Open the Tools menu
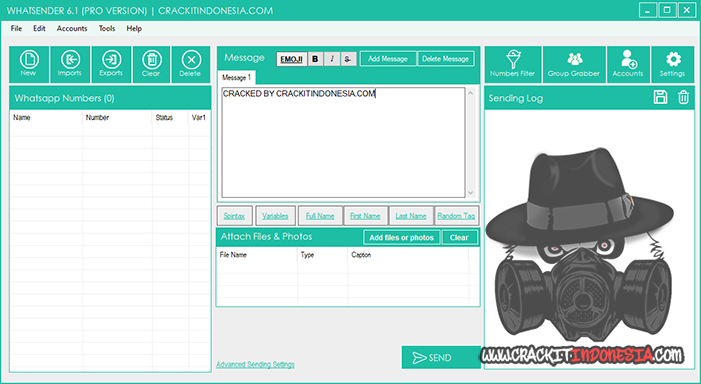Viewport: 701px width, 384px height. (107, 28)
